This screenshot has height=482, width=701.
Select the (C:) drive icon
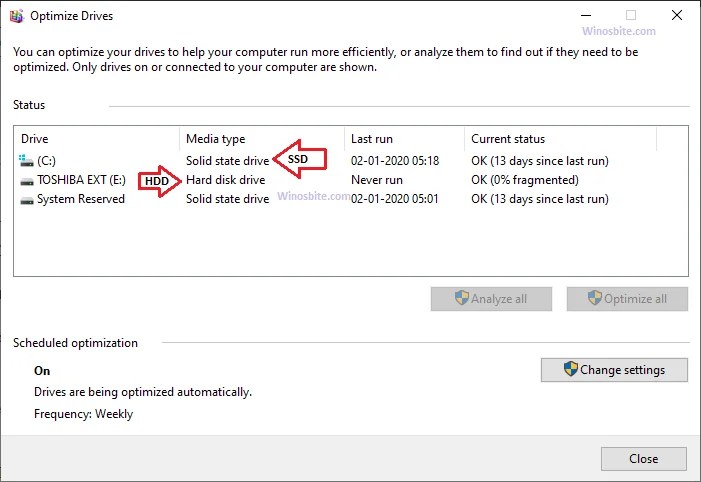26,161
